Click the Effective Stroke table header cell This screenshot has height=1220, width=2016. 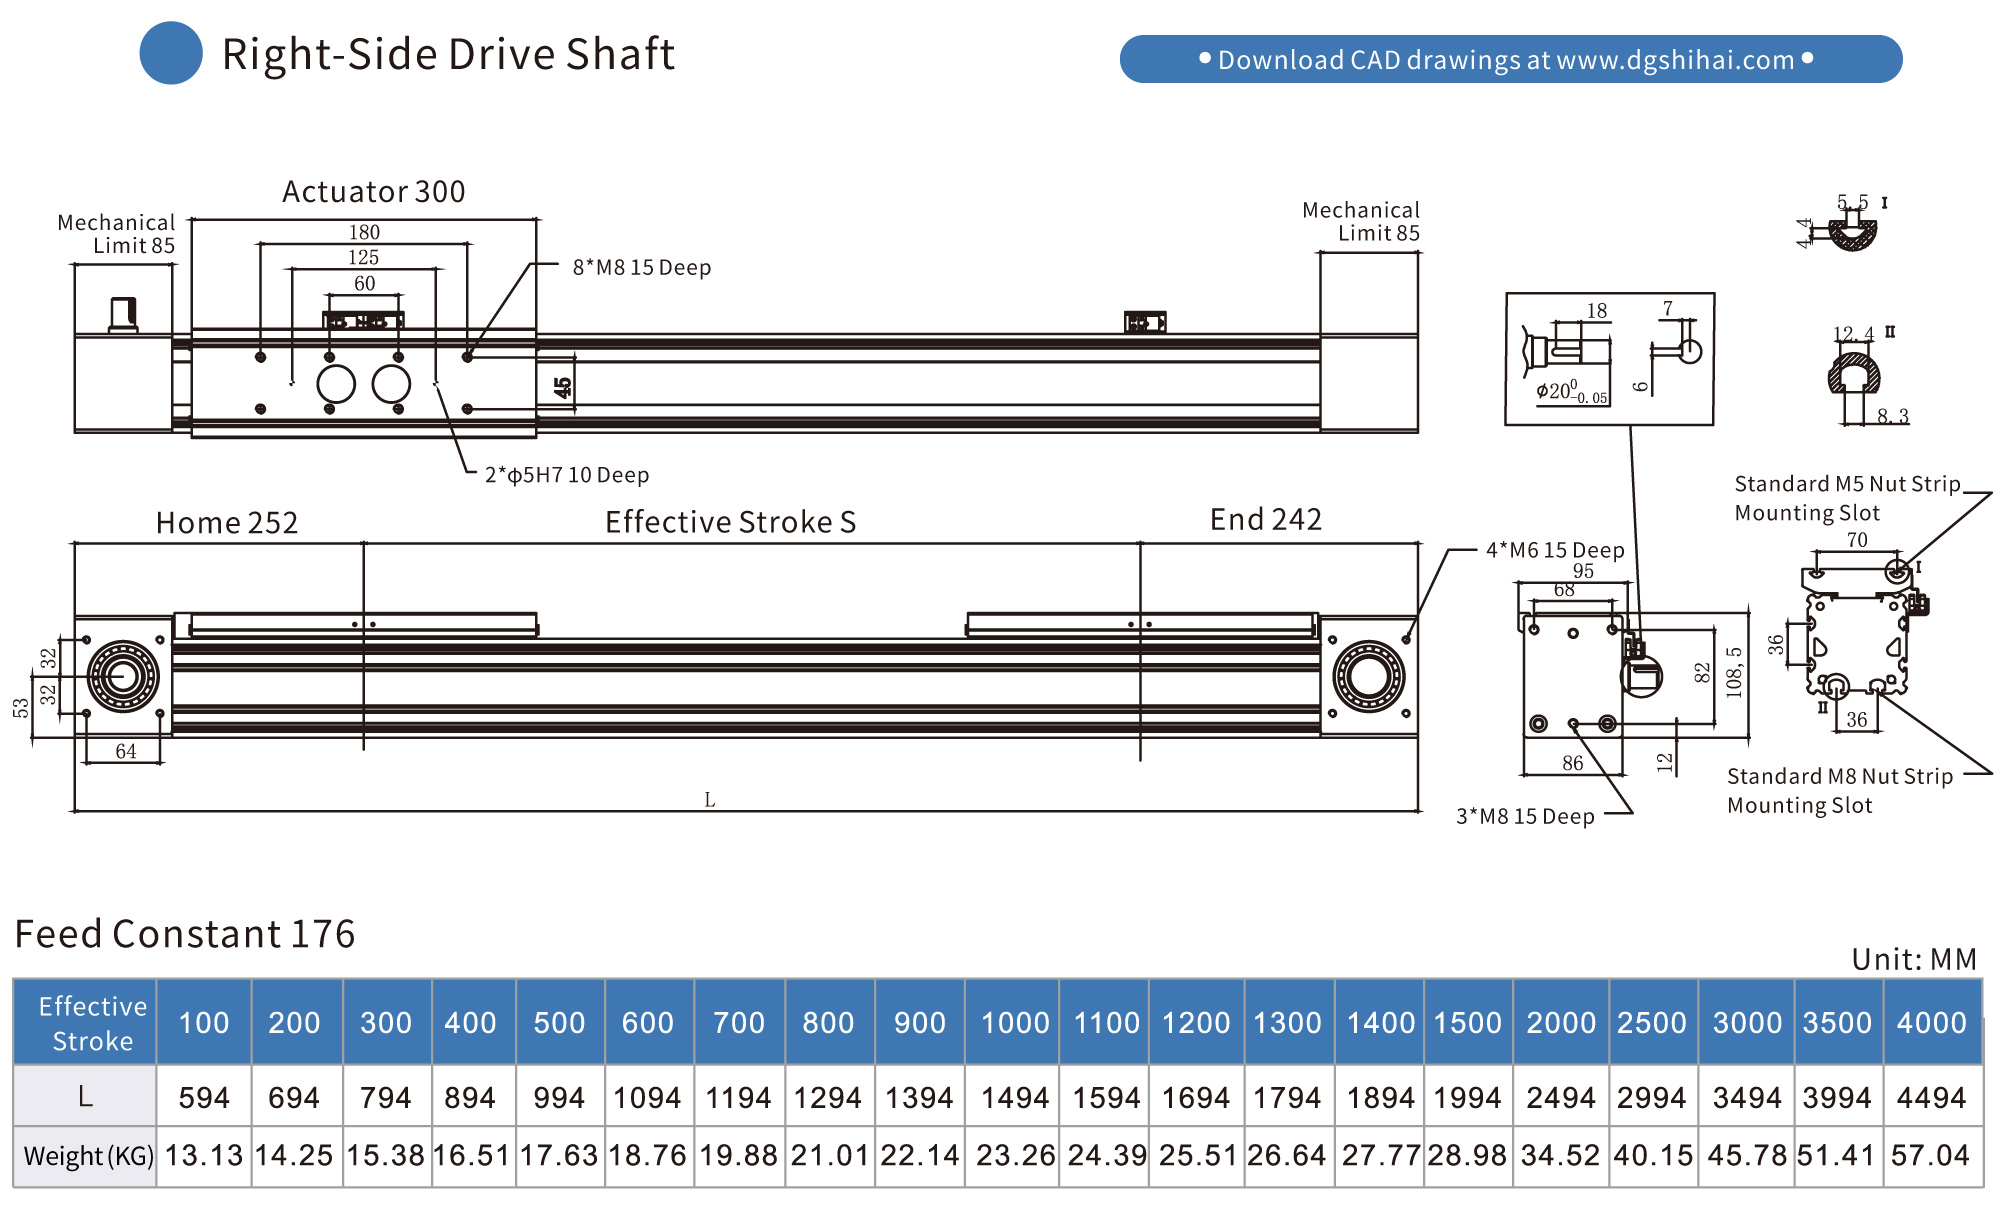[92, 1023]
